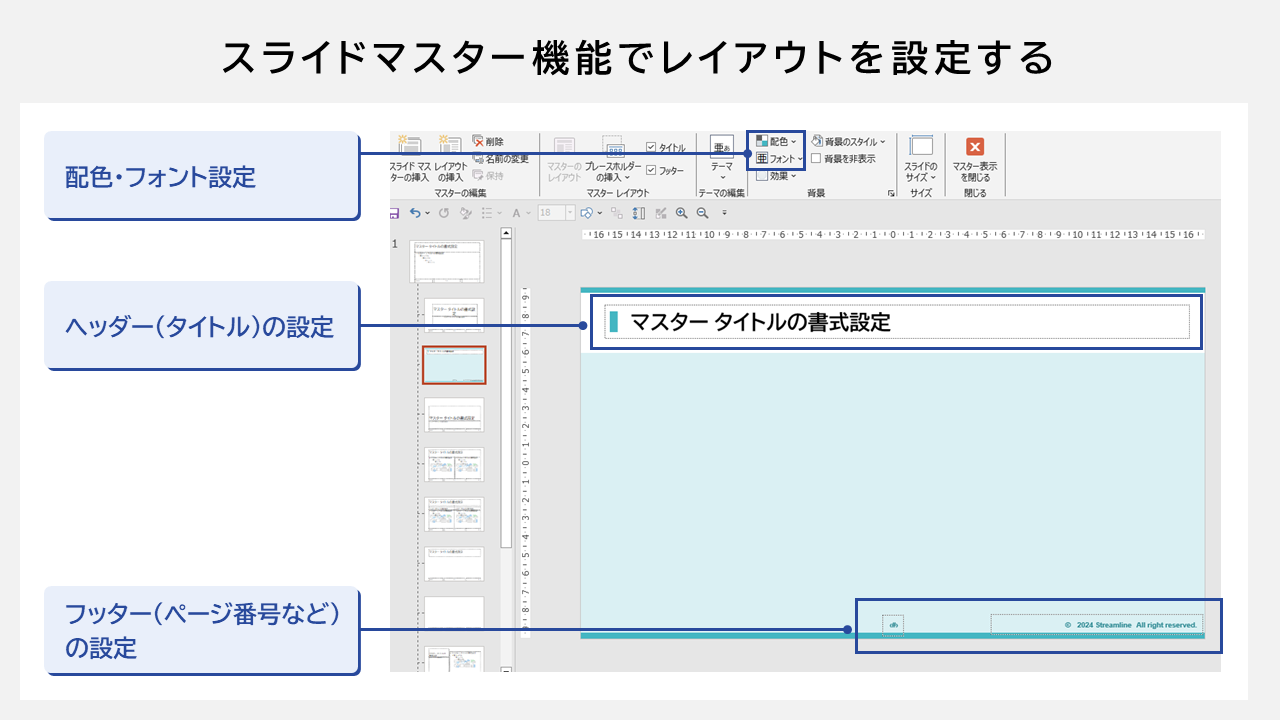
Task: Open プレースホルダーの挿入 dropdown
Action: tap(613, 158)
